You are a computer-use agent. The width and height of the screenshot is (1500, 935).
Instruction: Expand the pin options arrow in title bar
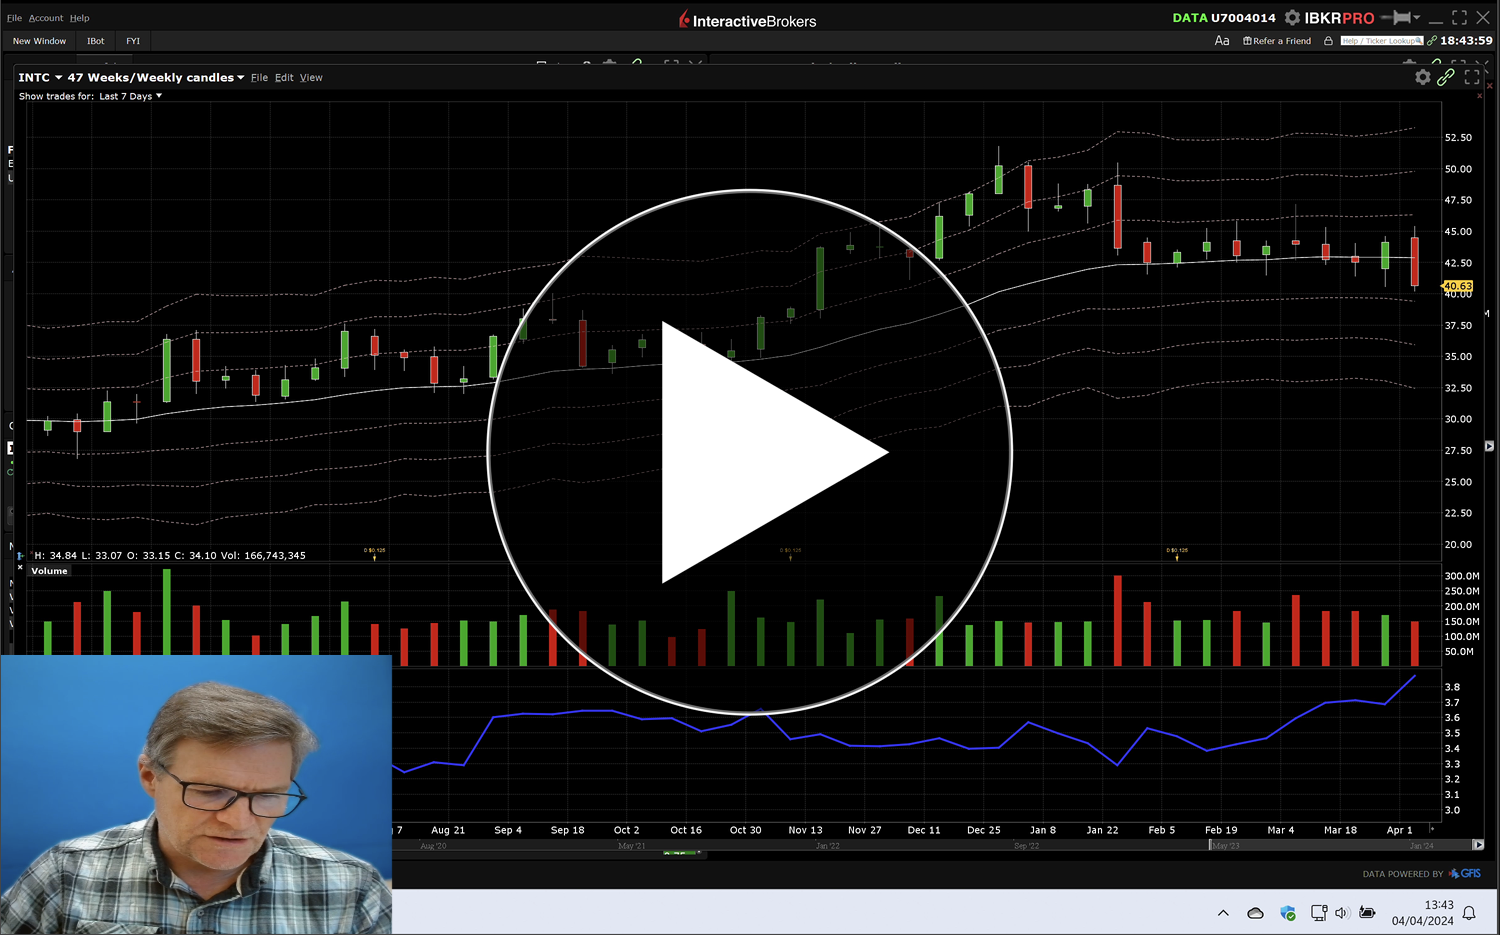click(x=1415, y=17)
